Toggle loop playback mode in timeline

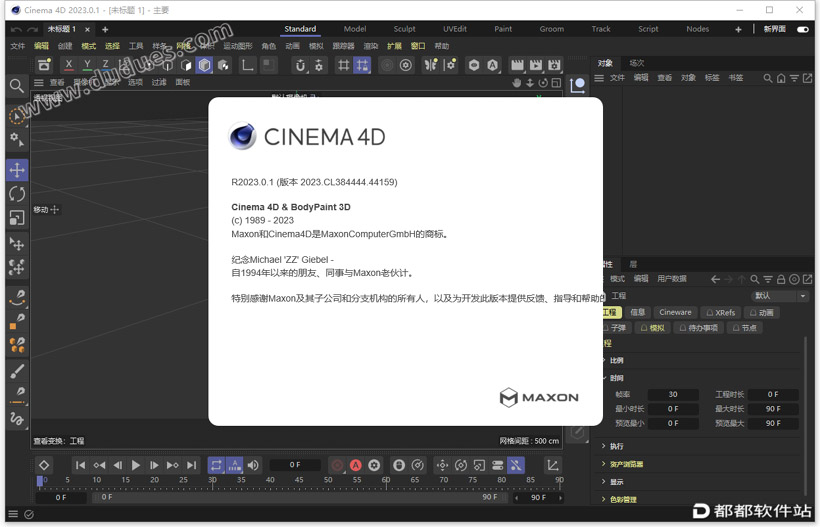pos(216,465)
